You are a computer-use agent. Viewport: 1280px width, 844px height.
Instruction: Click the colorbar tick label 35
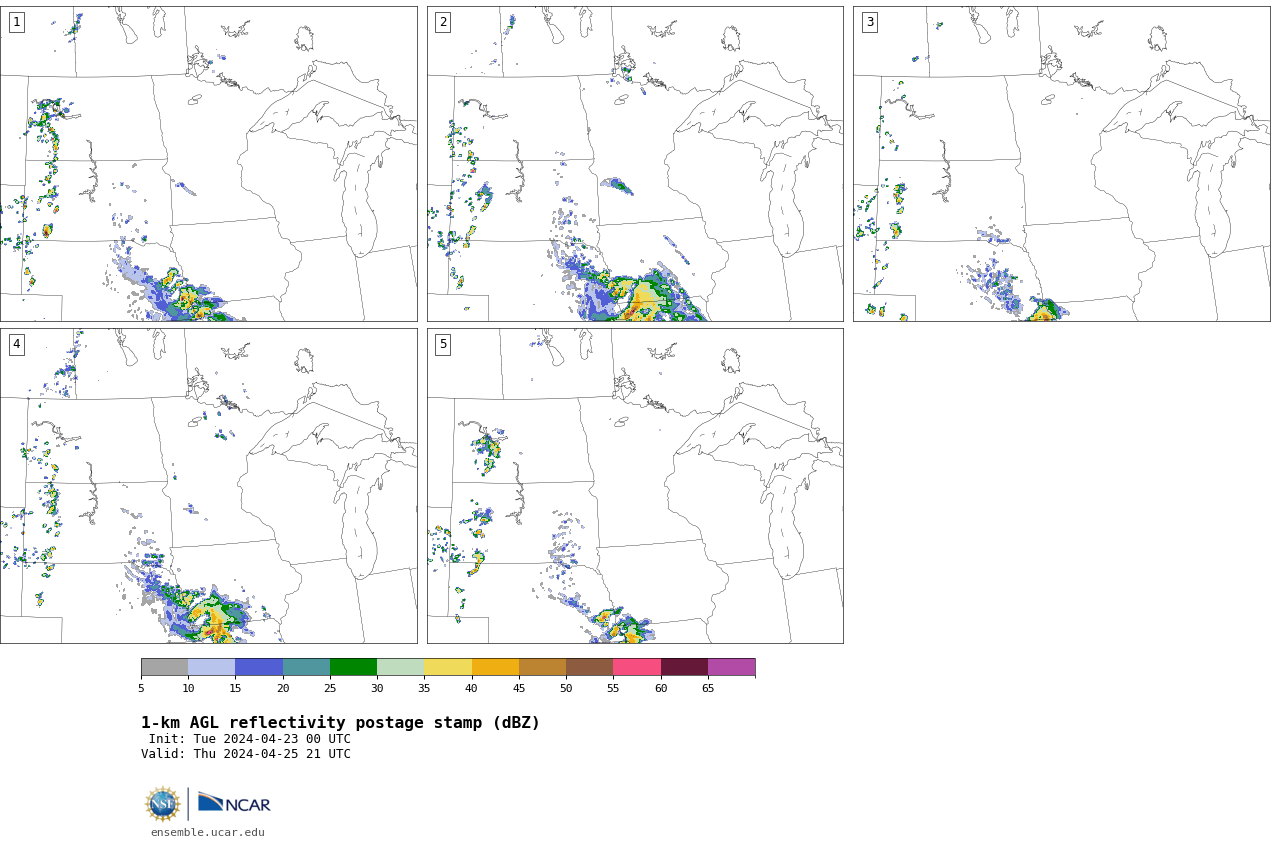coord(424,688)
